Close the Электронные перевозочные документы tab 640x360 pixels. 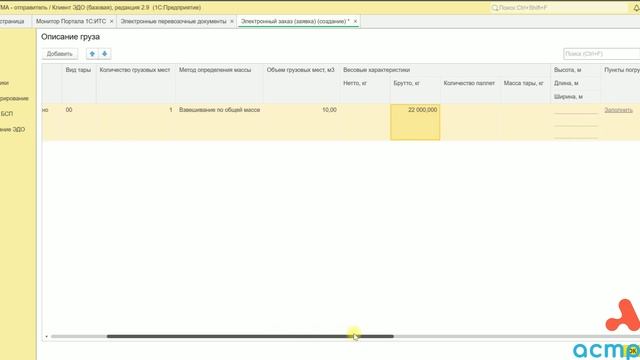(x=232, y=21)
